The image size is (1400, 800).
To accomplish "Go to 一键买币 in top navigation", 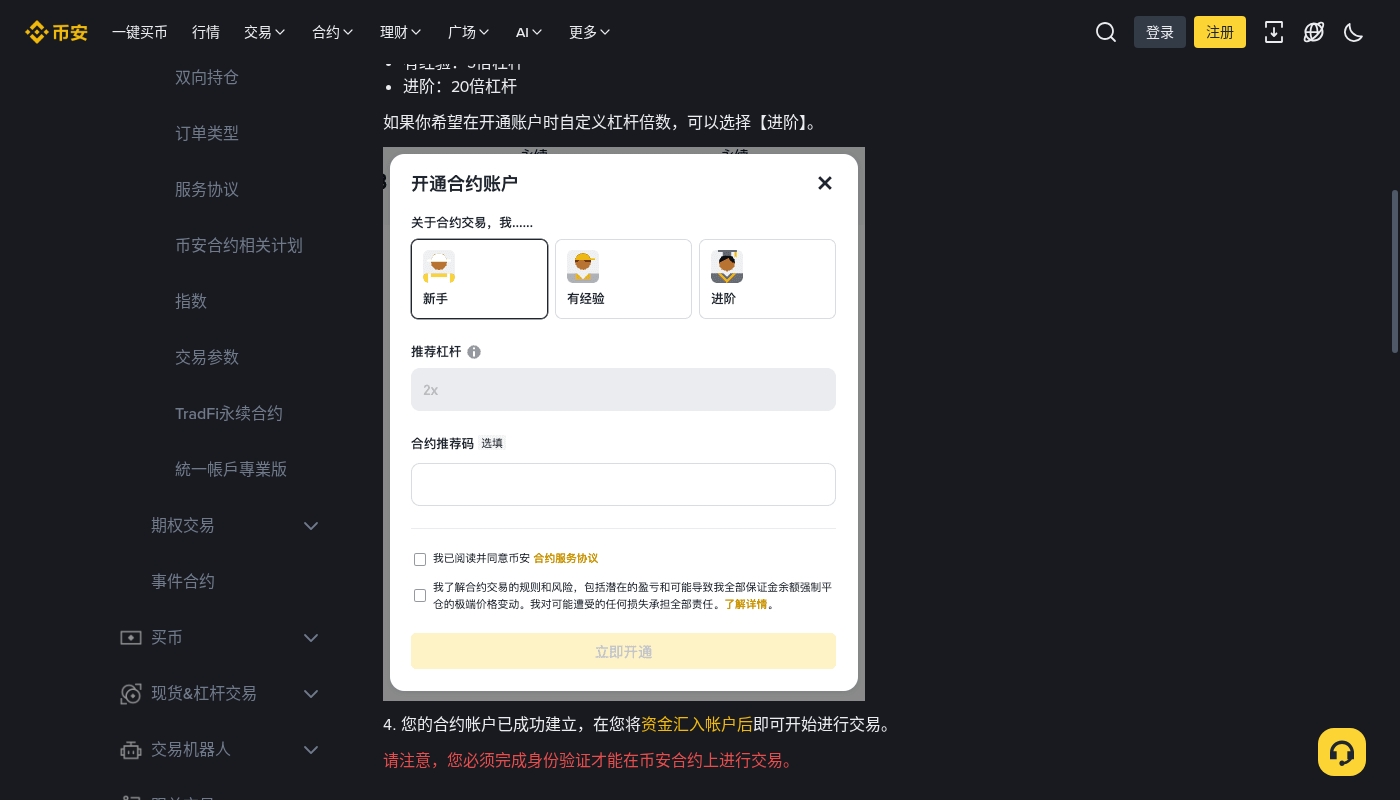I will point(140,32).
